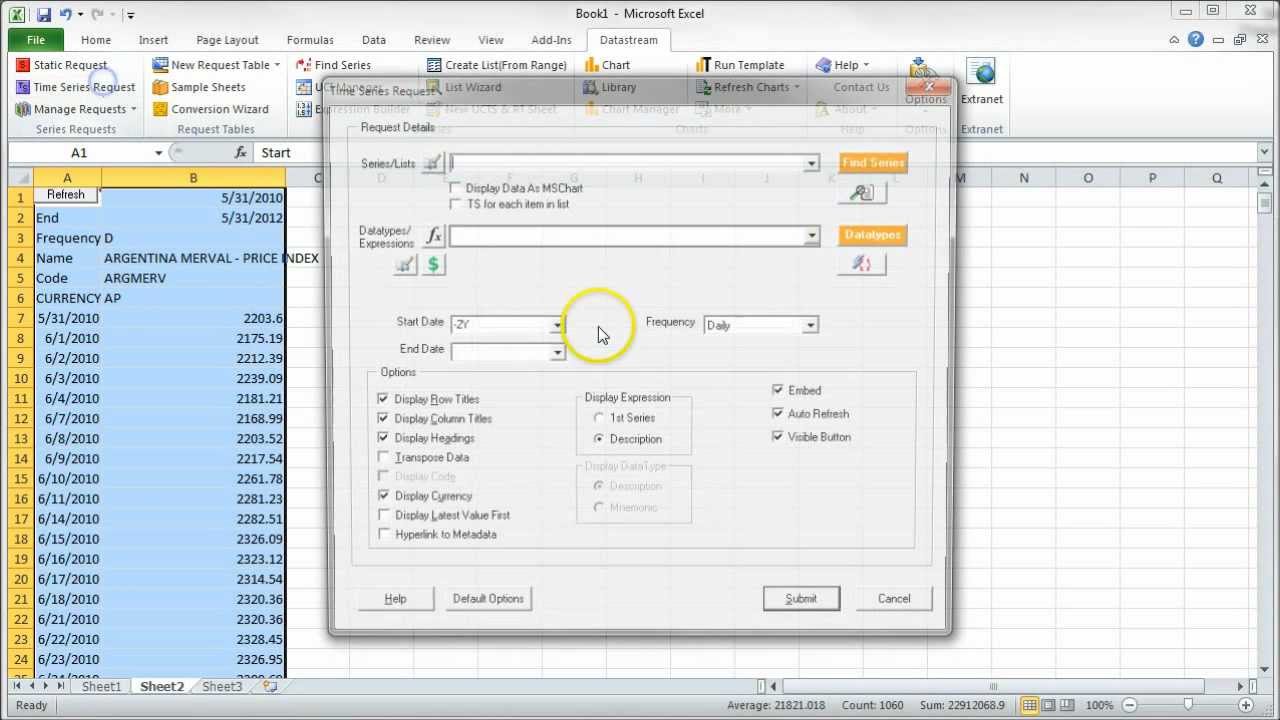
Task: Click Cancel in the Time Series Request dialog
Action: point(894,599)
